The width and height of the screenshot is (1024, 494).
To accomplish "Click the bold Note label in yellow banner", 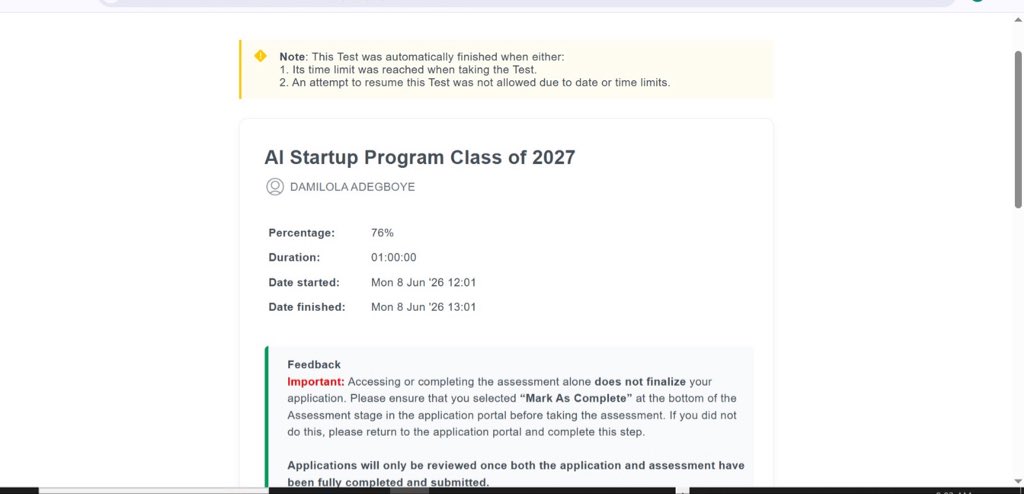I will [x=293, y=57].
